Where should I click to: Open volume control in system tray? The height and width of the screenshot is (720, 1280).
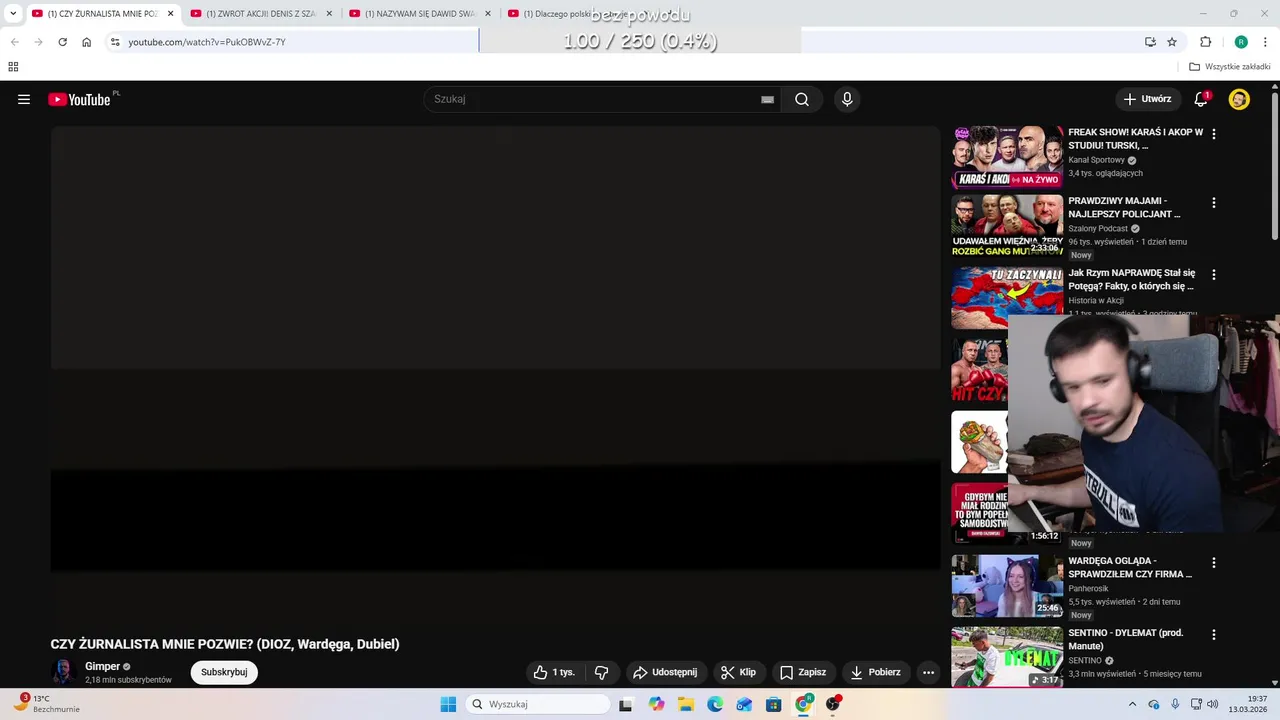coord(1212,704)
